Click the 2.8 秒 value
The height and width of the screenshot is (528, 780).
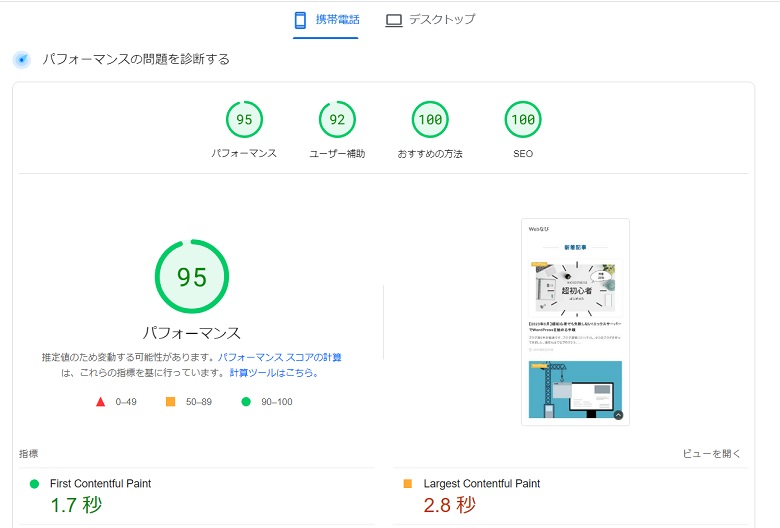[450, 505]
